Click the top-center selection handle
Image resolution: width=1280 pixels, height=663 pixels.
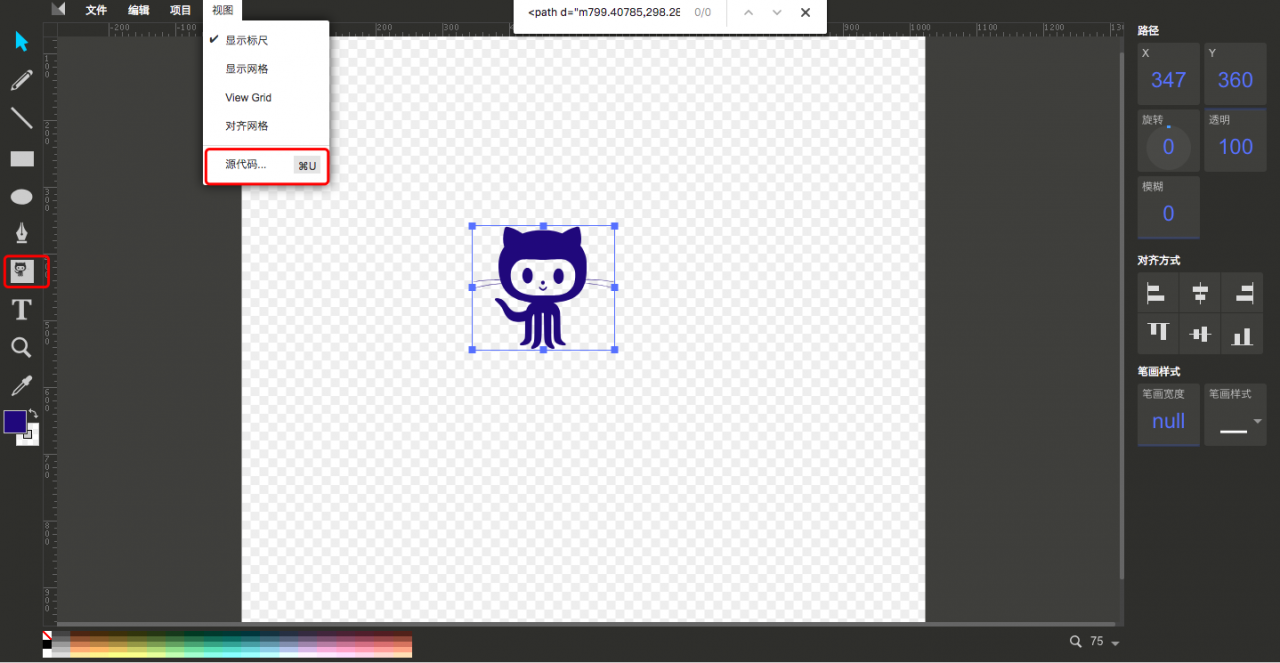click(x=543, y=226)
